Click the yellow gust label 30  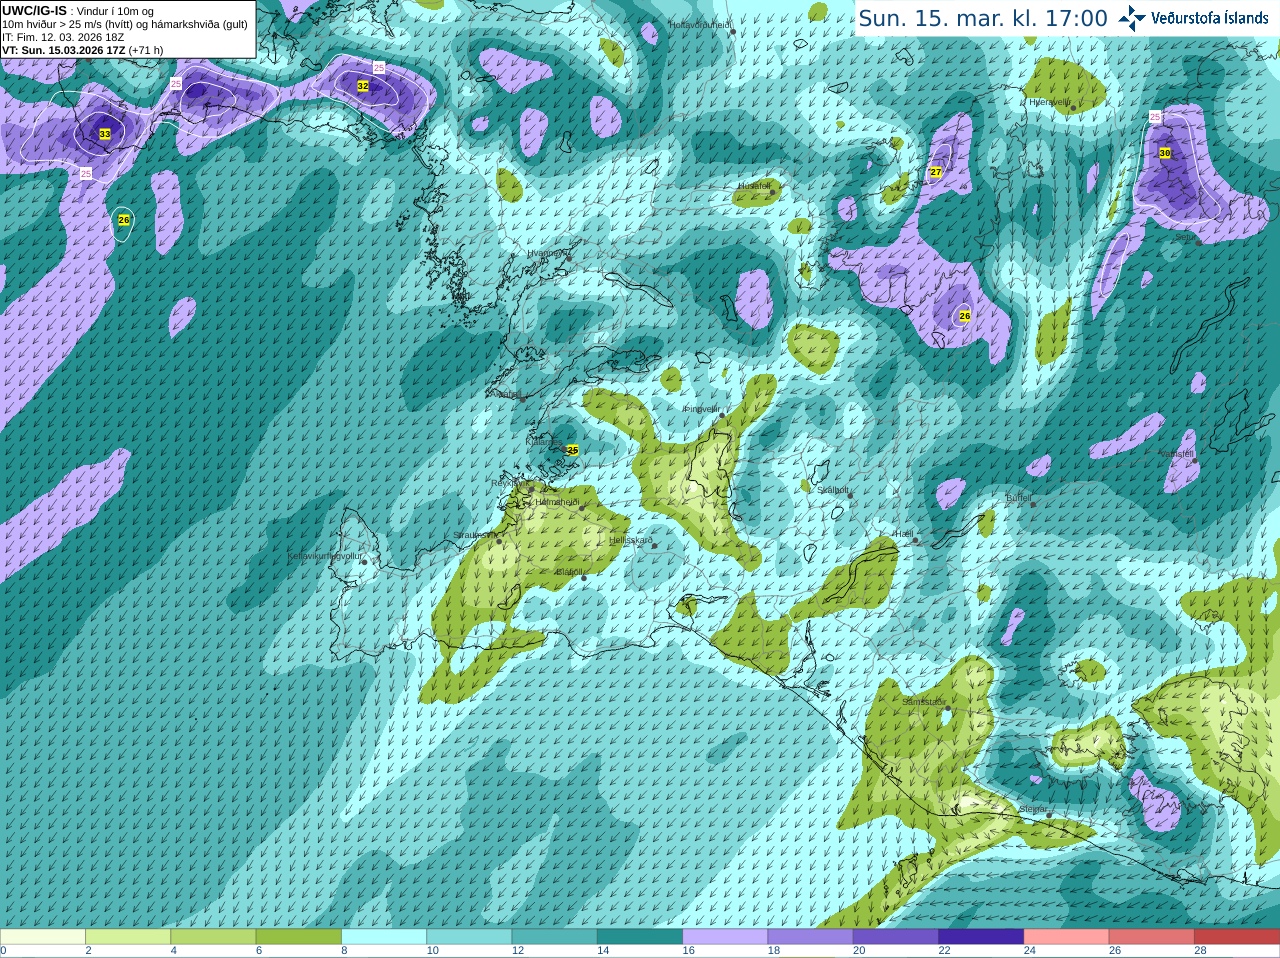[1165, 153]
